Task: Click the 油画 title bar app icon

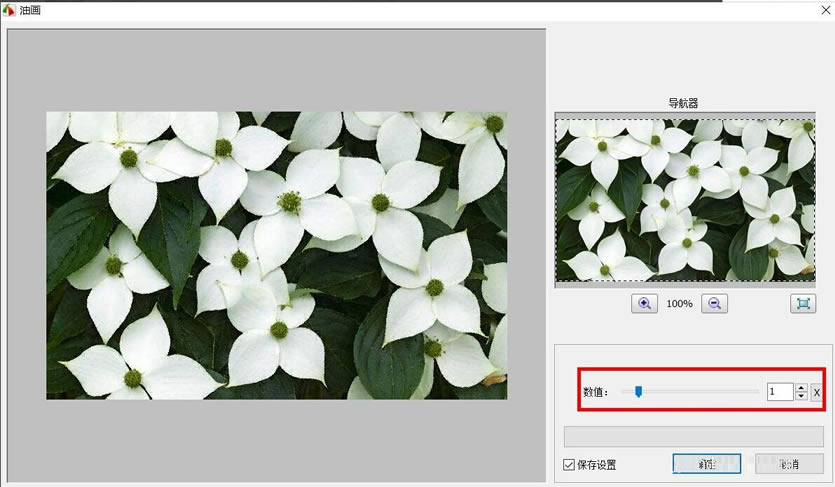Action: 9,10
